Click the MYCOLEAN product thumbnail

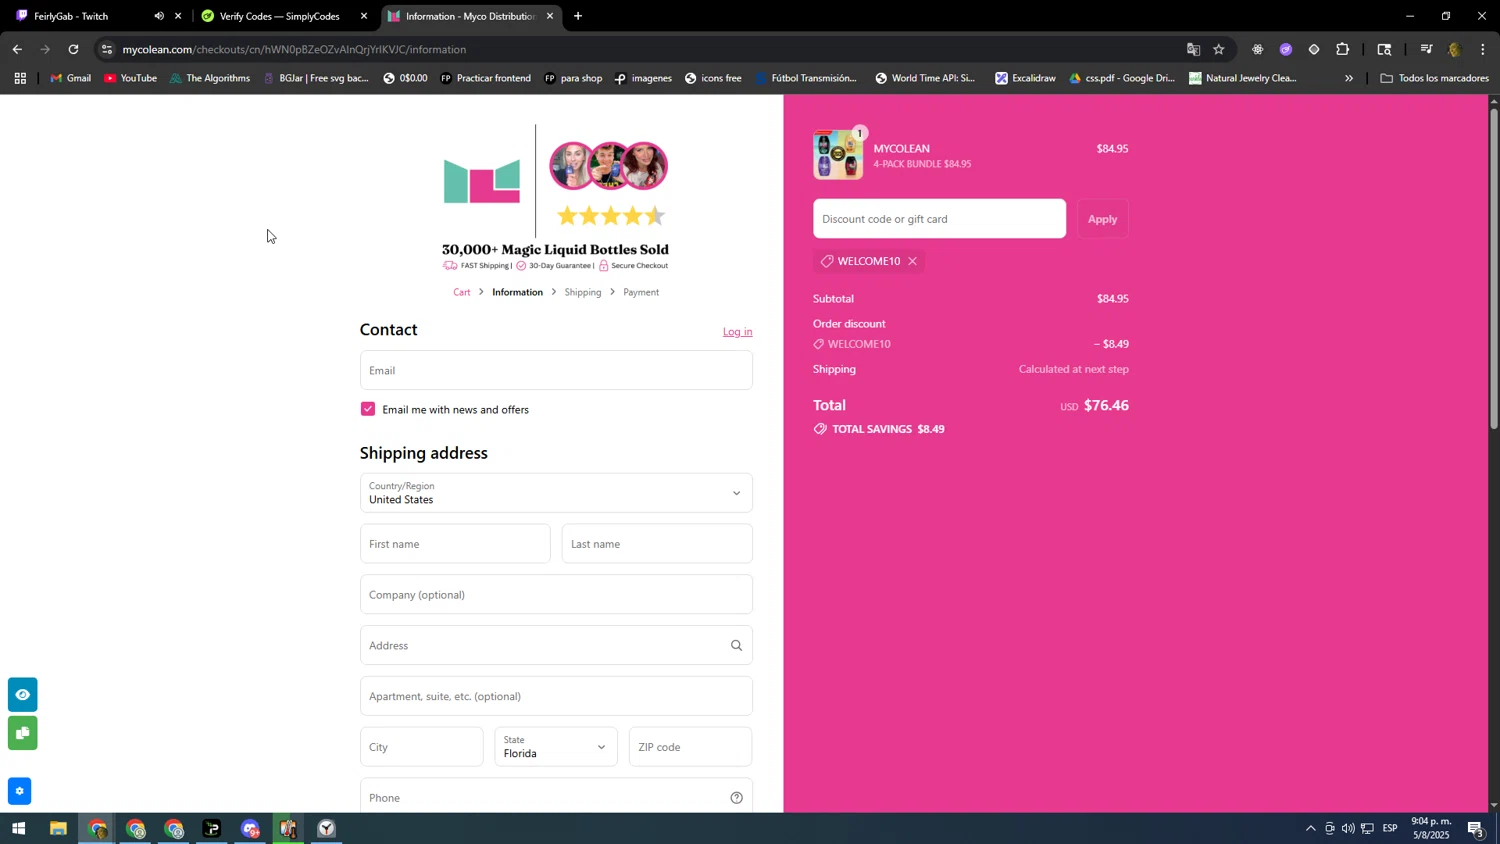tap(838, 155)
